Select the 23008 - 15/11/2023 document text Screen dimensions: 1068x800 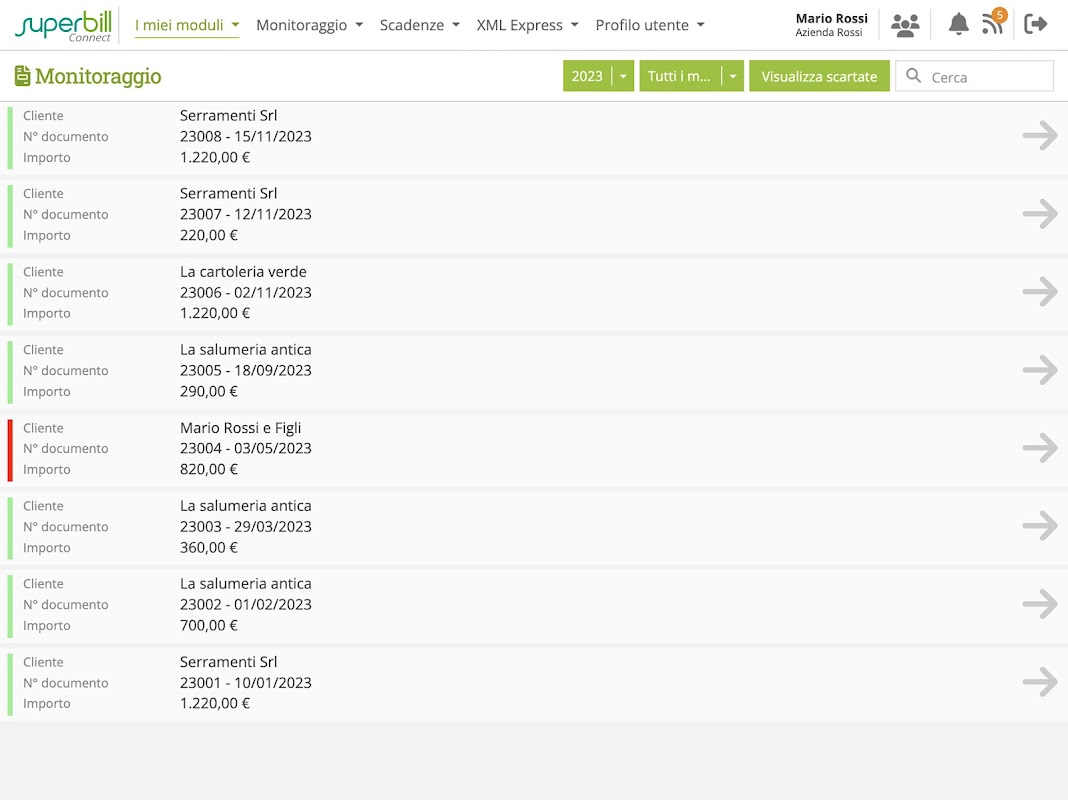246,136
